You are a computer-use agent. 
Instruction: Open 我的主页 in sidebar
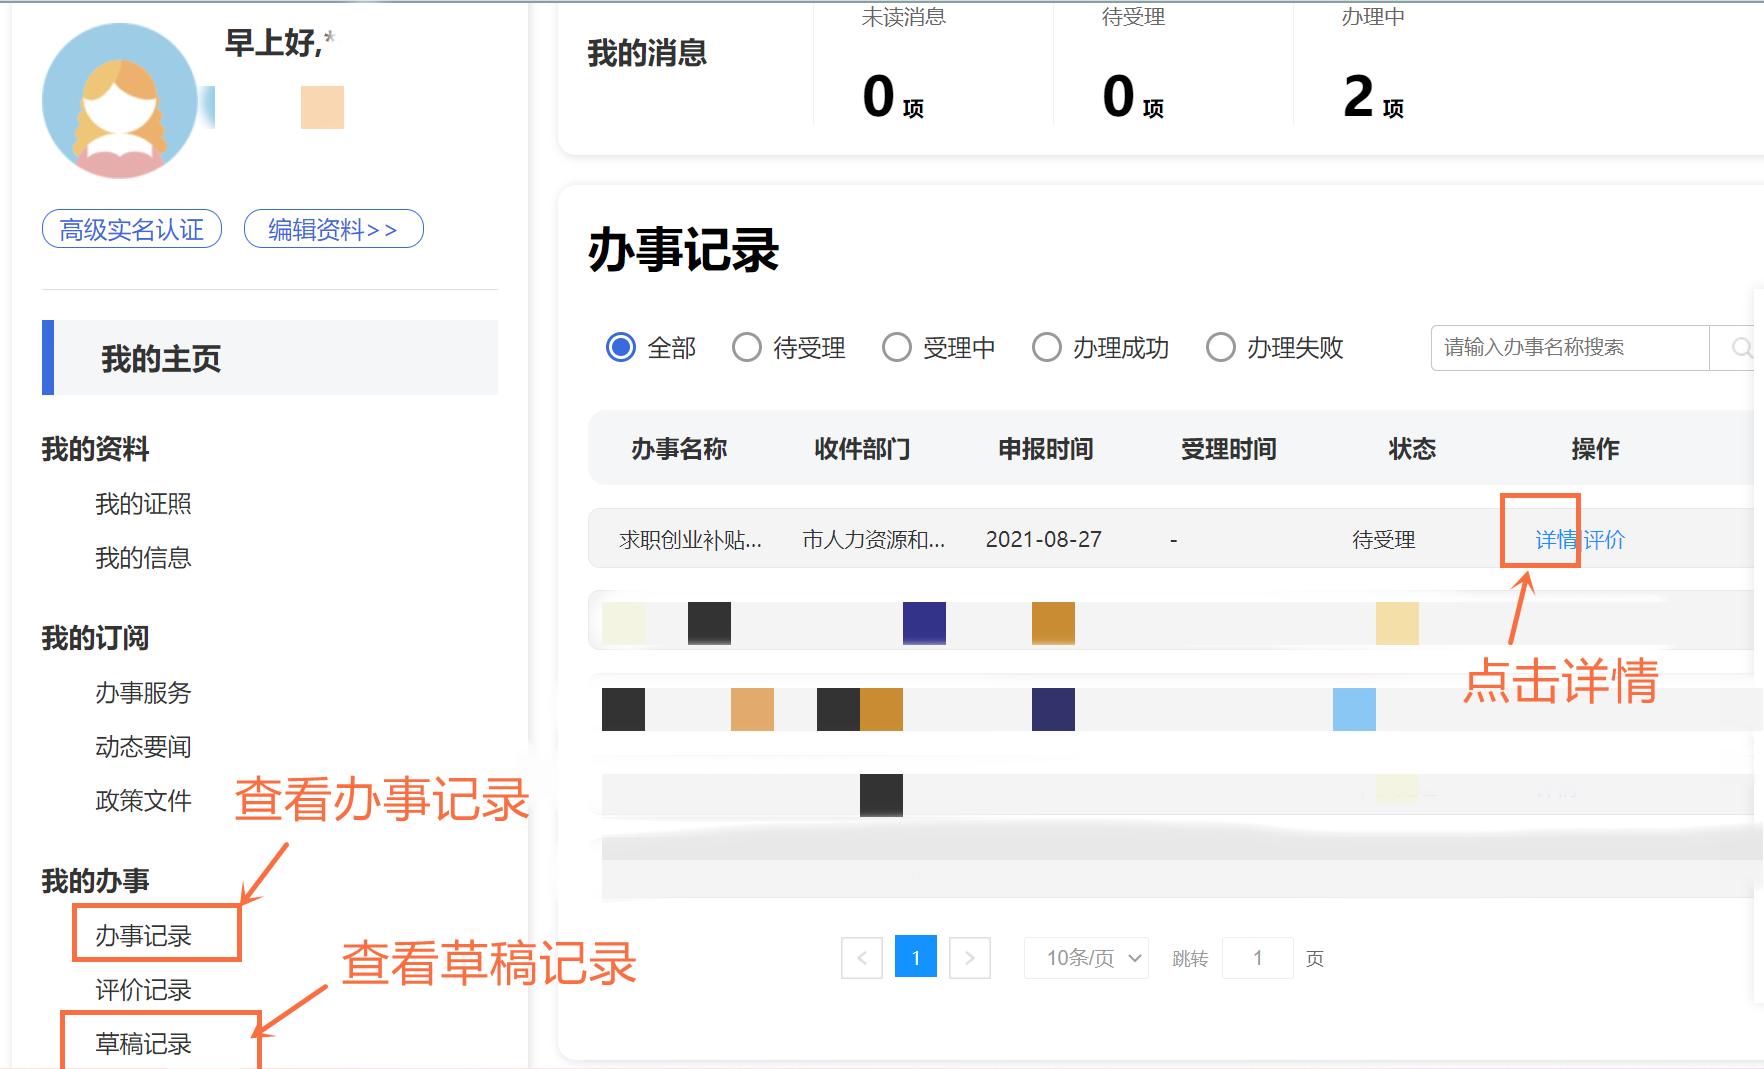coord(270,358)
